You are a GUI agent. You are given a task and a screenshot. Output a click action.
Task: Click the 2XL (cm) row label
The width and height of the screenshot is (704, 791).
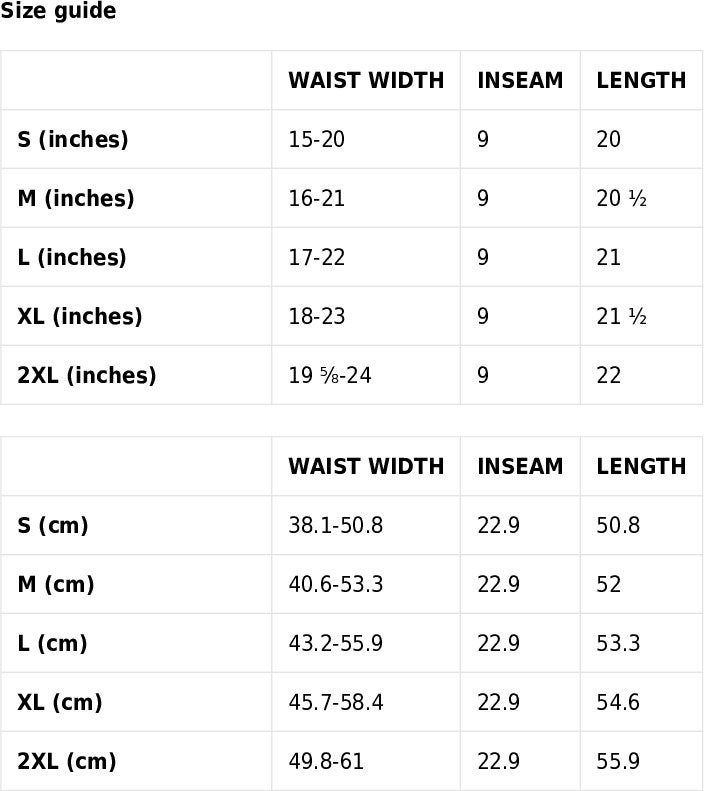pos(67,761)
